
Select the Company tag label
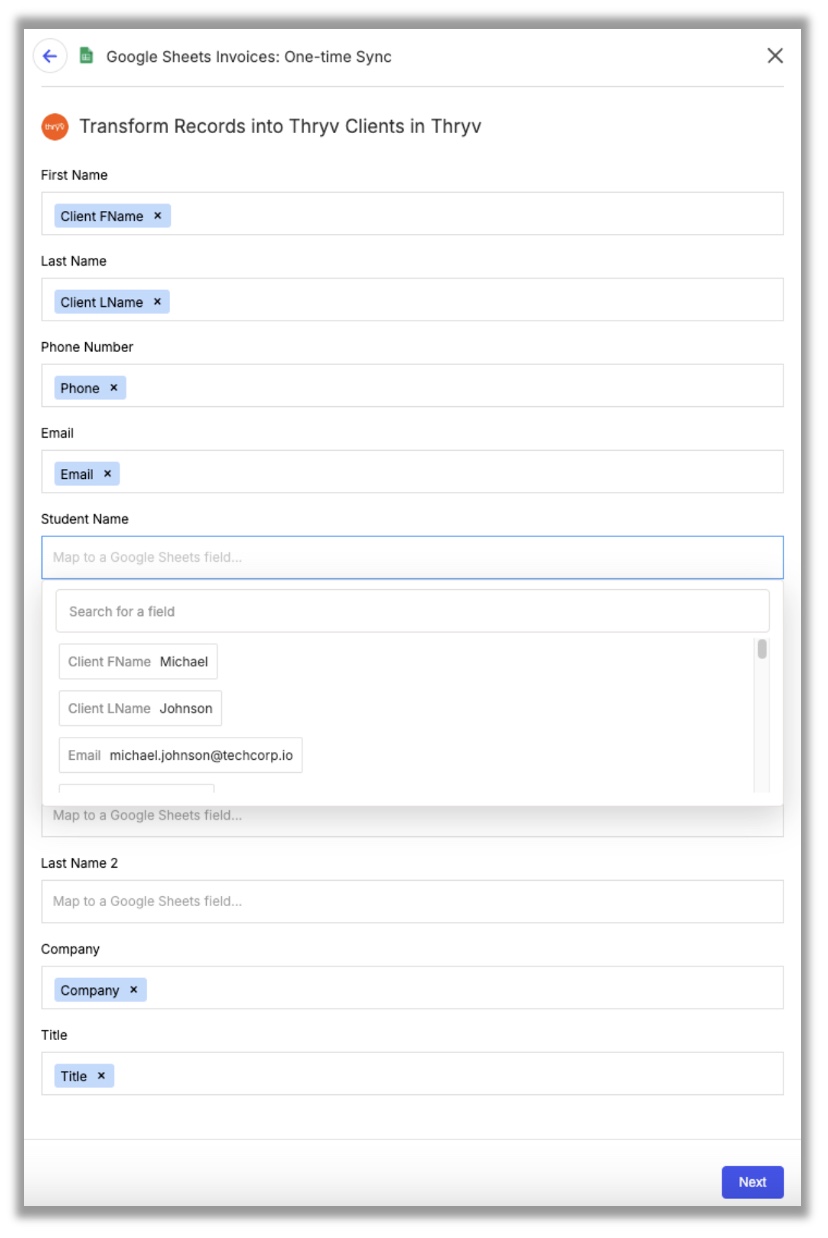click(90, 990)
